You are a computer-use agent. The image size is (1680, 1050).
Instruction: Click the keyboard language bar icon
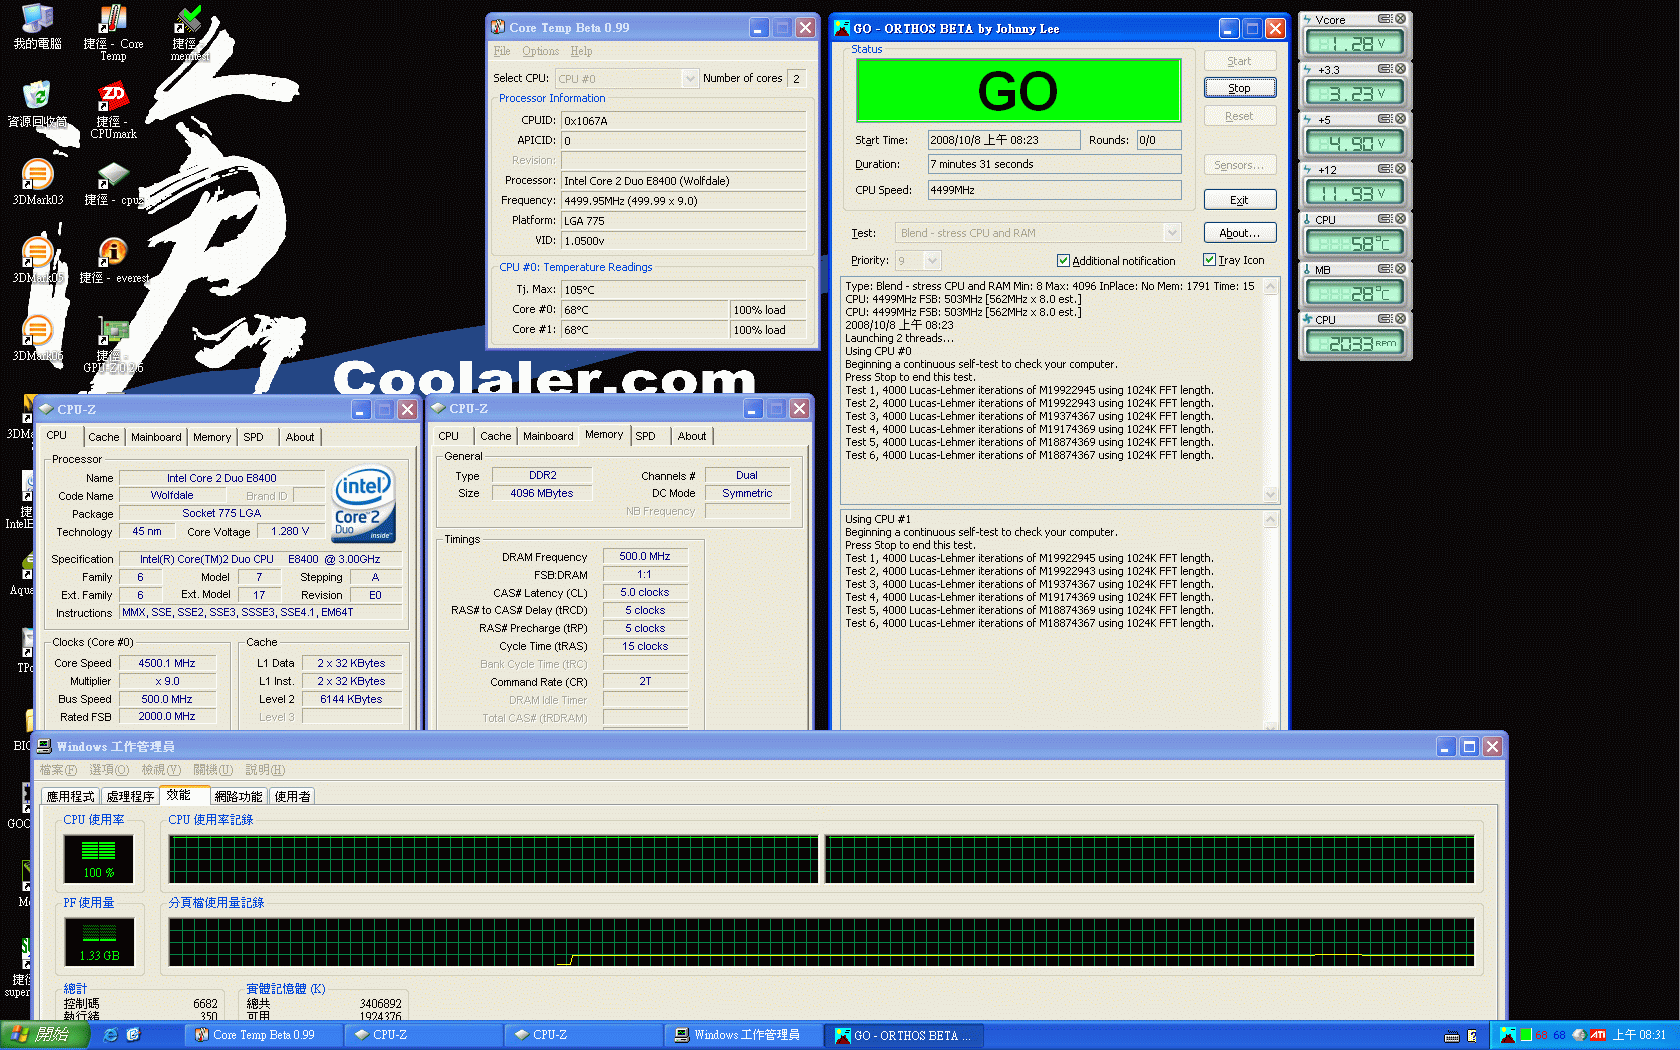pos(1452,1036)
